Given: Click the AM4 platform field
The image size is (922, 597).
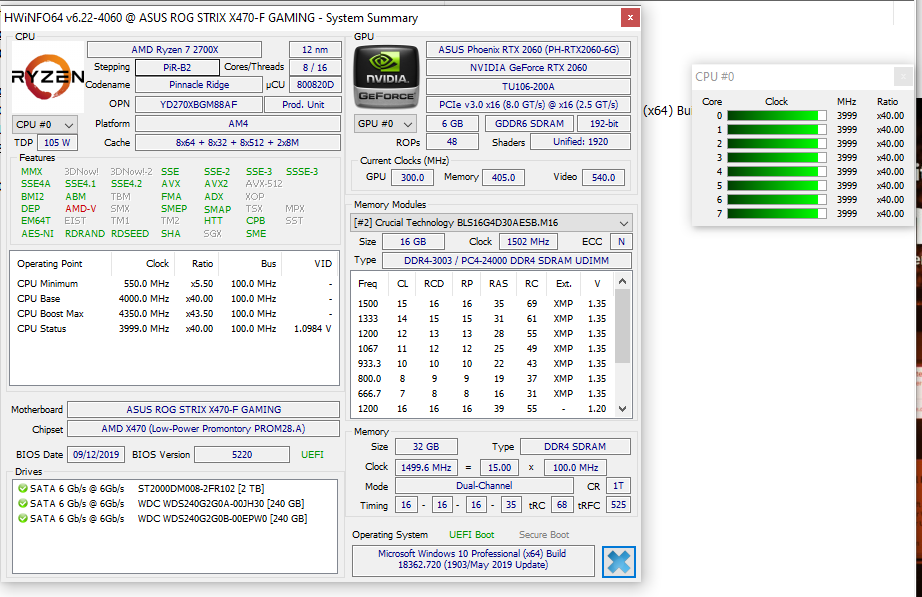Looking at the screenshot, I should 238,124.
